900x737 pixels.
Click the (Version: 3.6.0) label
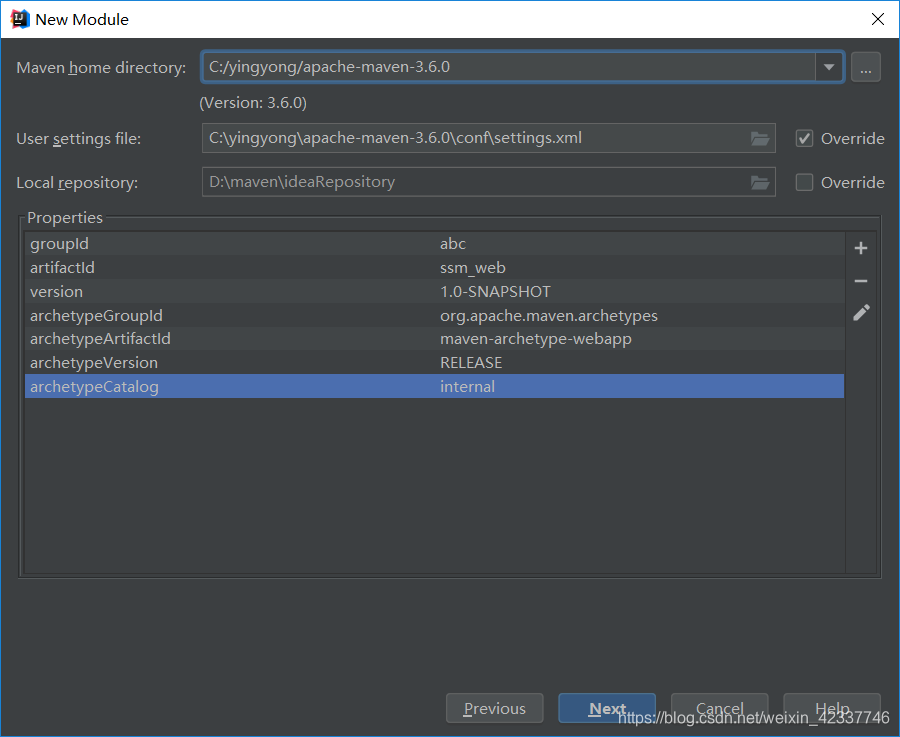(253, 103)
